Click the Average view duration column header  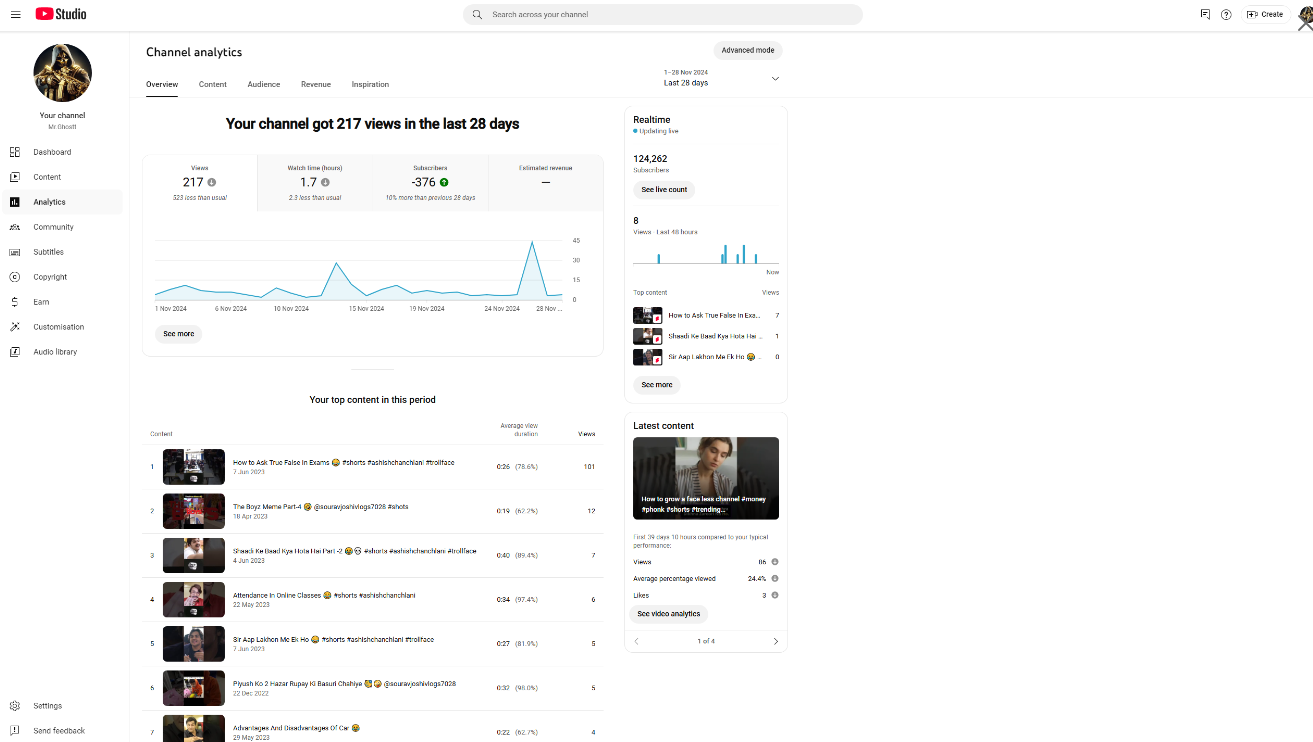tap(519, 430)
